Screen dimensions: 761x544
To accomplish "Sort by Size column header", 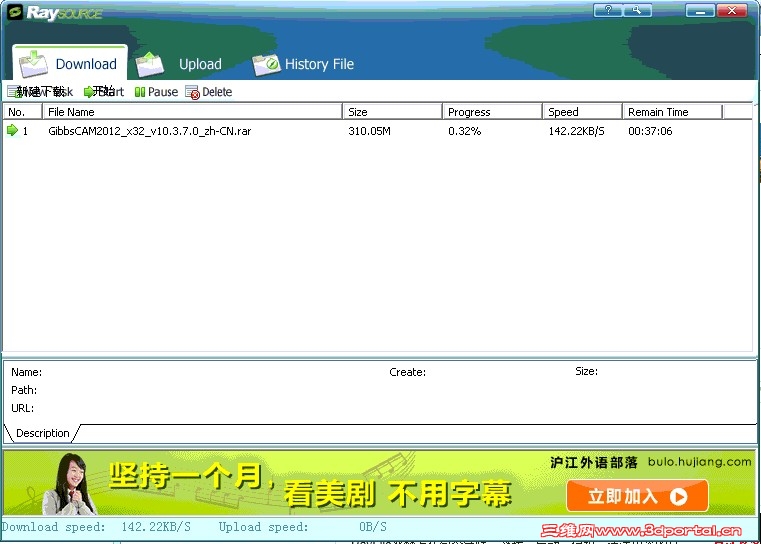I will pyautogui.click(x=393, y=112).
